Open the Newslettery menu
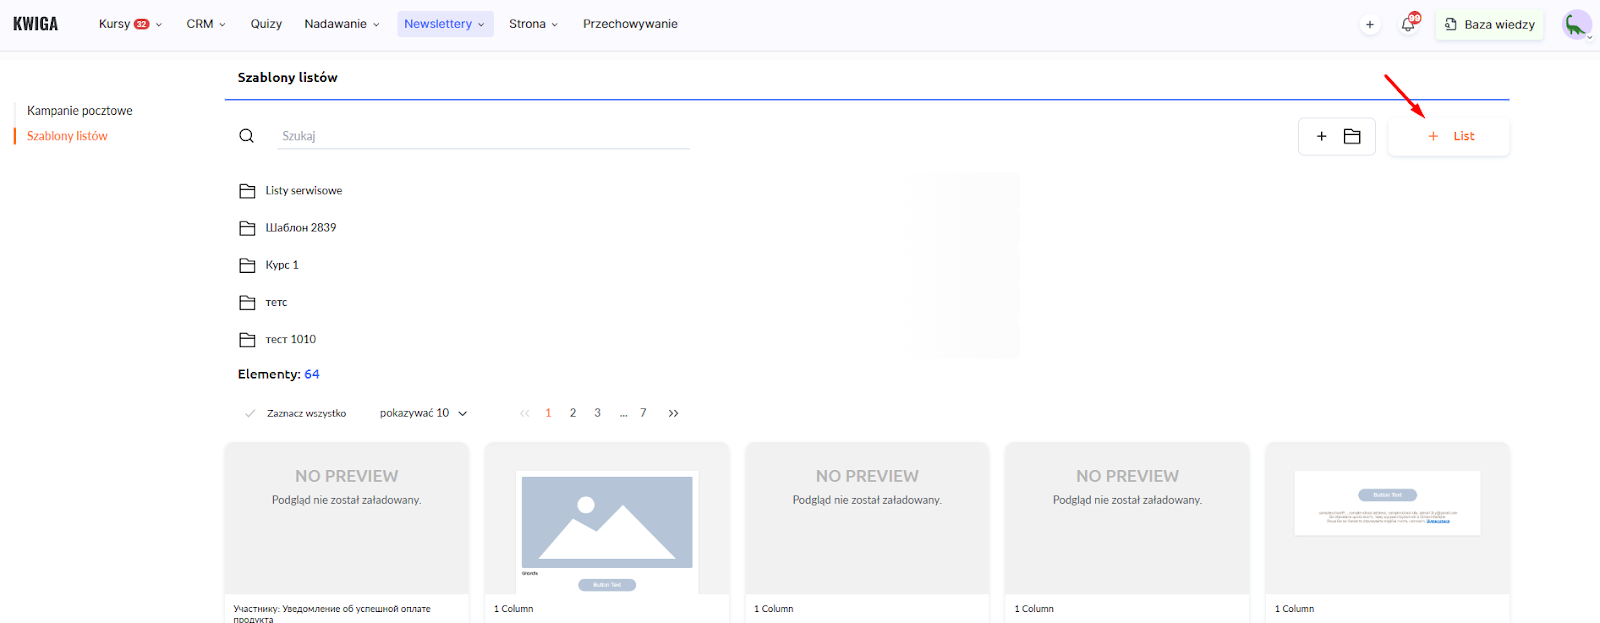This screenshot has width=1600, height=623. point(444,24)
